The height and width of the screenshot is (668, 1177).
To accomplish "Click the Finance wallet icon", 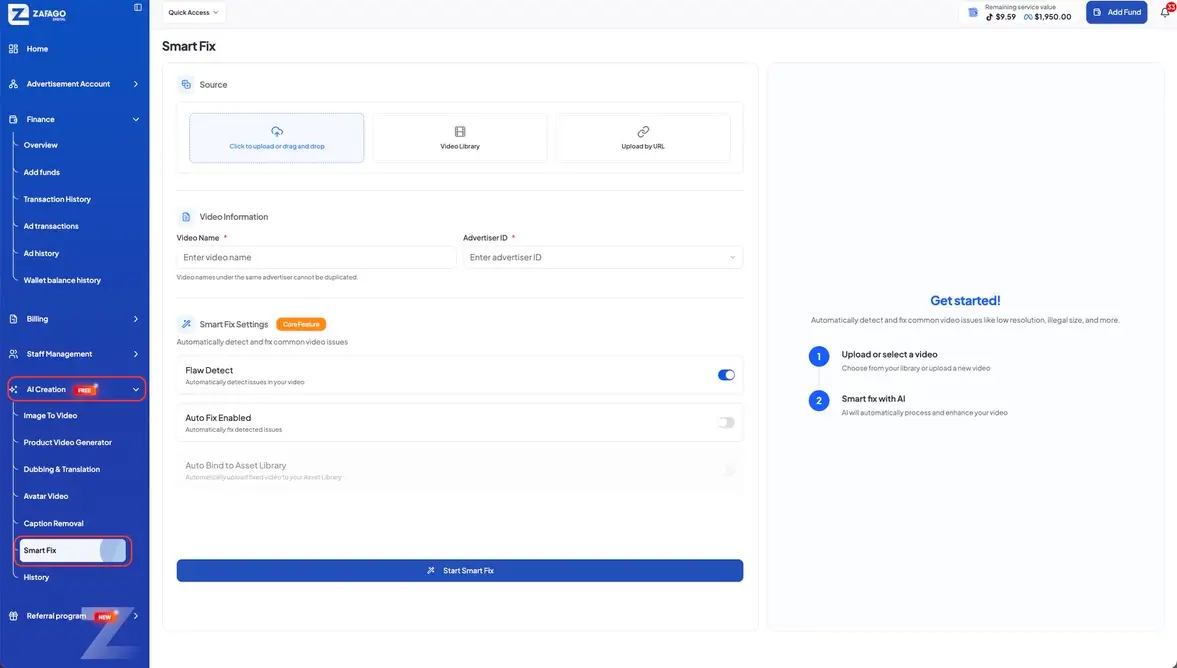I will point(14,119).
